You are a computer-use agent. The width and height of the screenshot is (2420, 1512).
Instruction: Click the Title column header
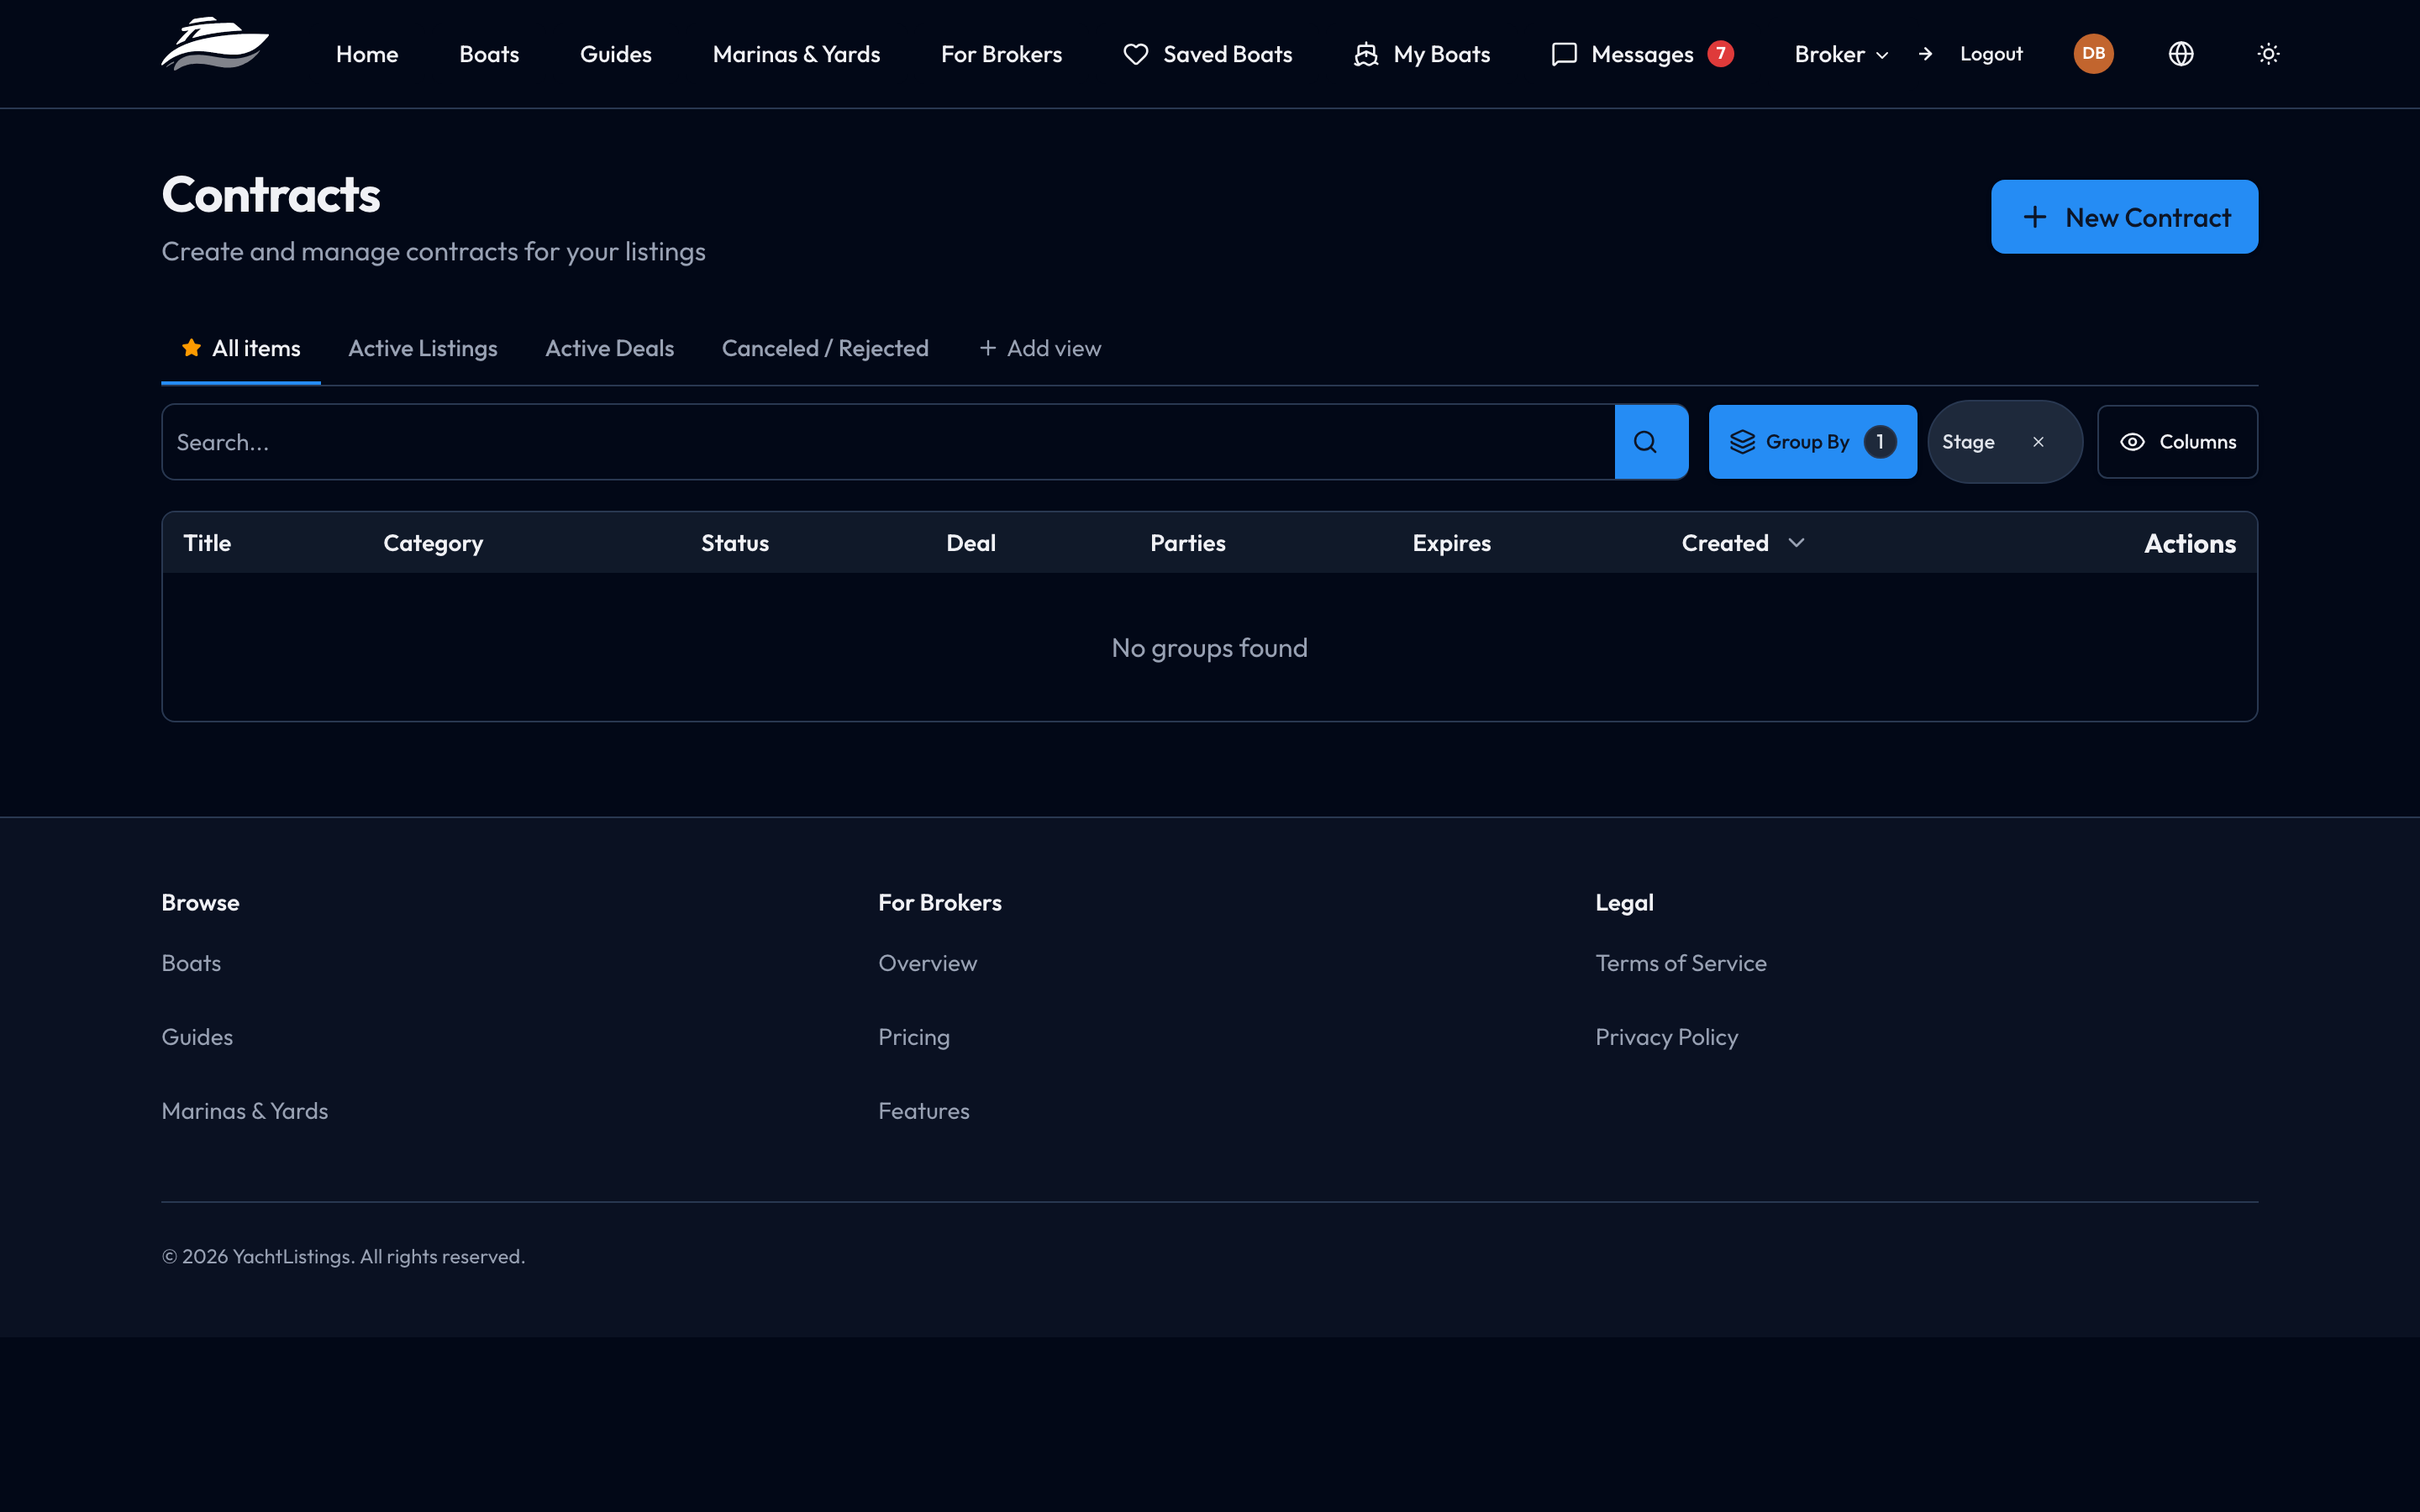207,543
